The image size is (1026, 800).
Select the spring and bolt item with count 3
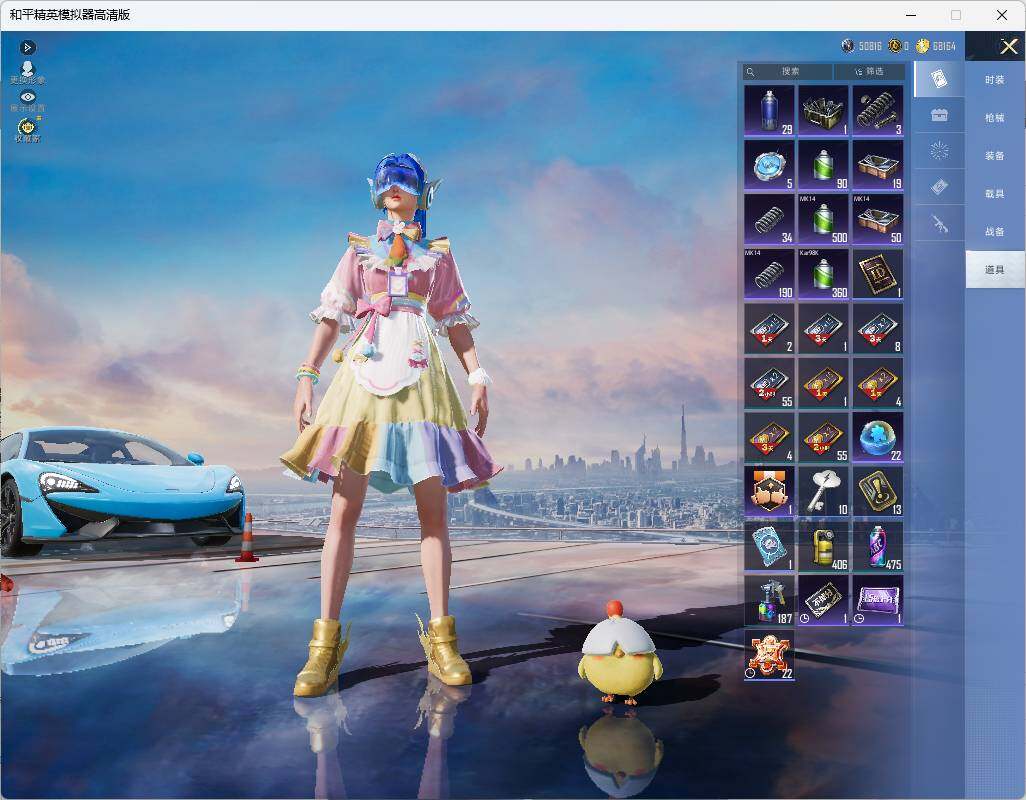click(877, 111)
